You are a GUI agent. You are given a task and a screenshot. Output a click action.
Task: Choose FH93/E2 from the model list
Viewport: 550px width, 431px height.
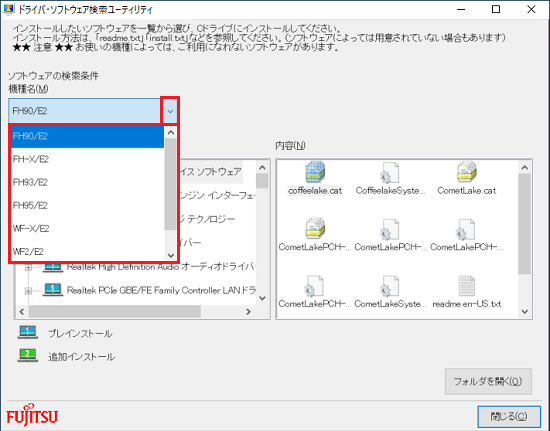pos(87,182)
